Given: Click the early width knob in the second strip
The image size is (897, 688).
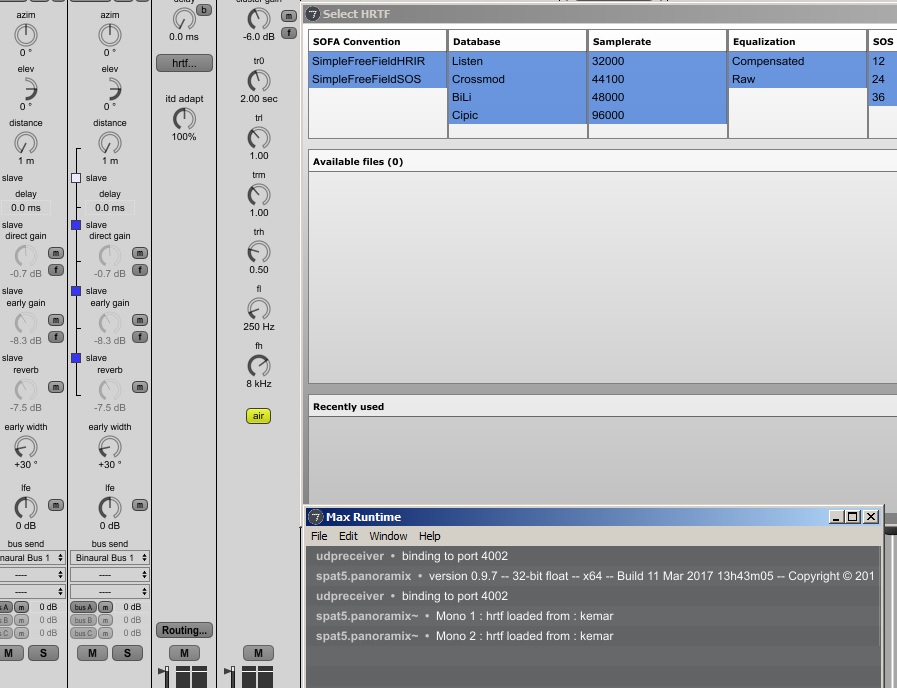Looking at the screenshot, I should [x=110, y=447].
